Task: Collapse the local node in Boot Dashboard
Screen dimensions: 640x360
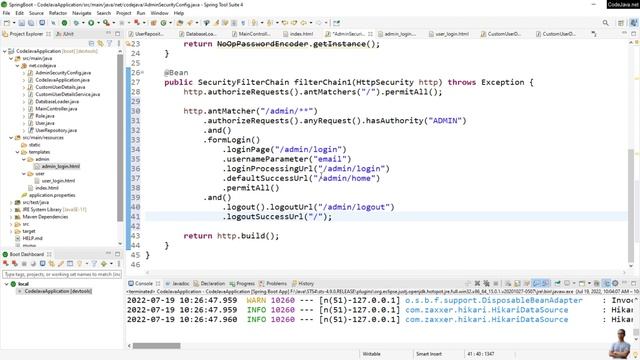Action: coord(6,284)
